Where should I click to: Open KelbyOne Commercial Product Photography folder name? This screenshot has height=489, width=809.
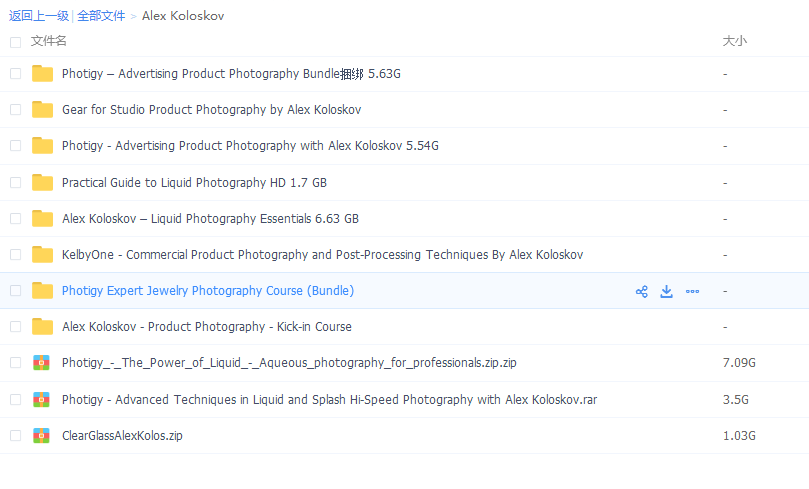tap(322, 255)
